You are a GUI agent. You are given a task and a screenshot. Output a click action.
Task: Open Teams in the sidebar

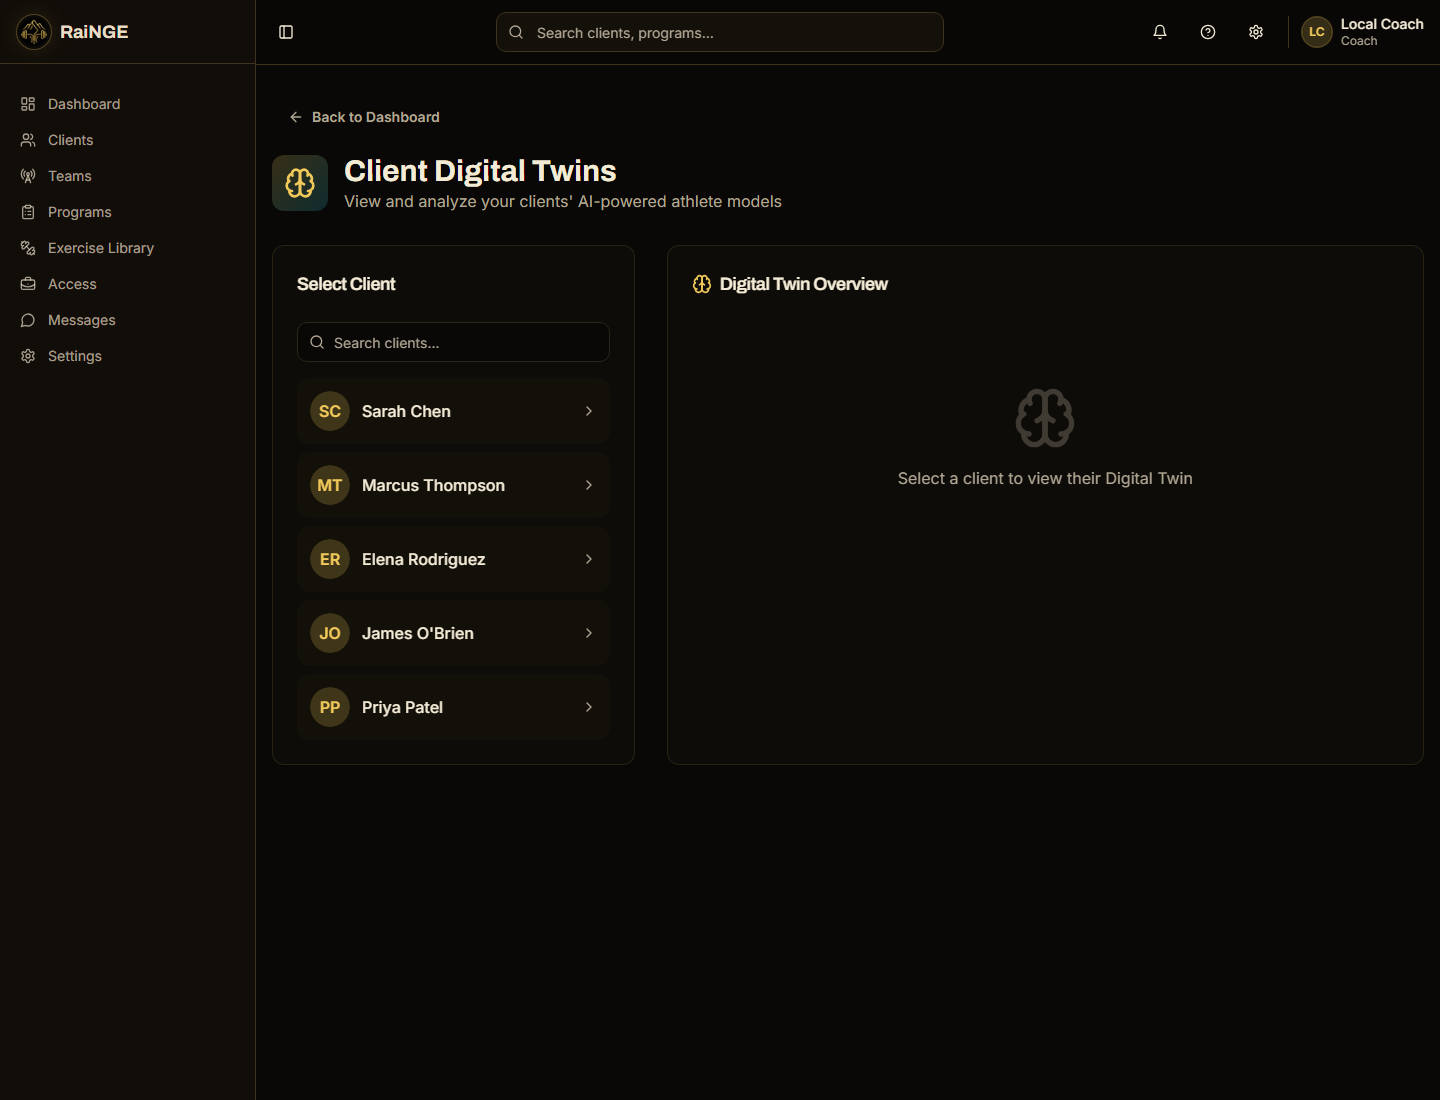(70, 176)
